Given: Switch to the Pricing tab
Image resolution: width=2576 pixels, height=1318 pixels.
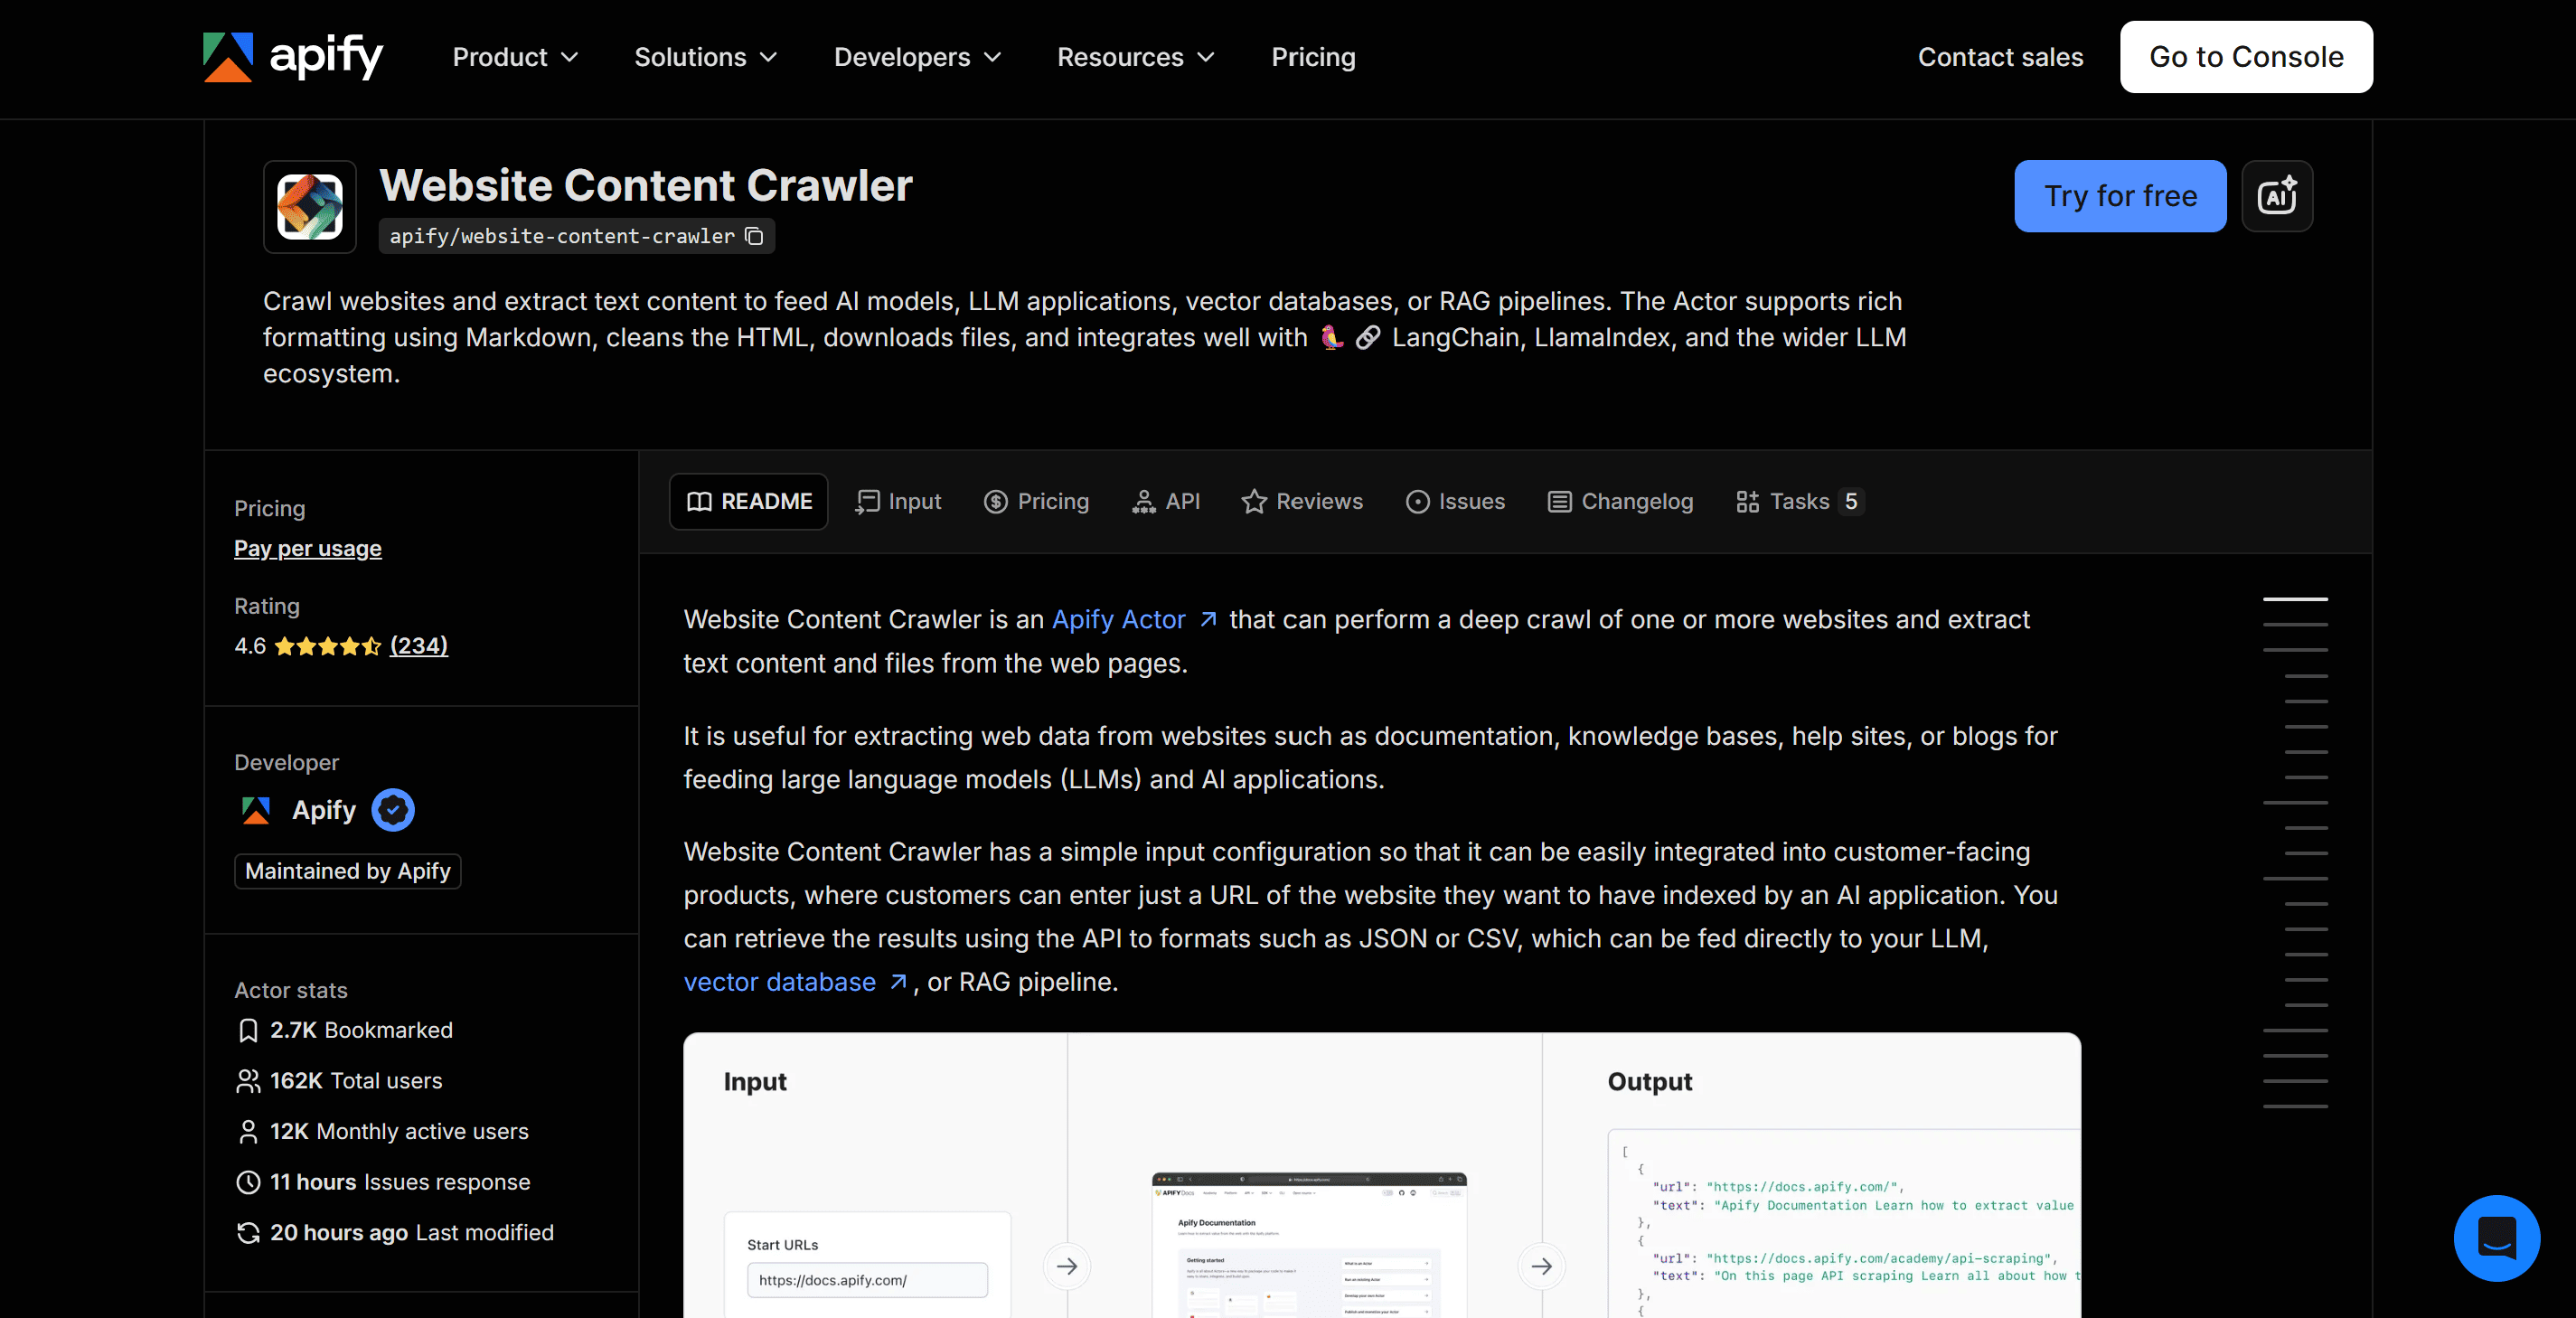Looking at the screenshot, I should click(x=1036, y=501).
